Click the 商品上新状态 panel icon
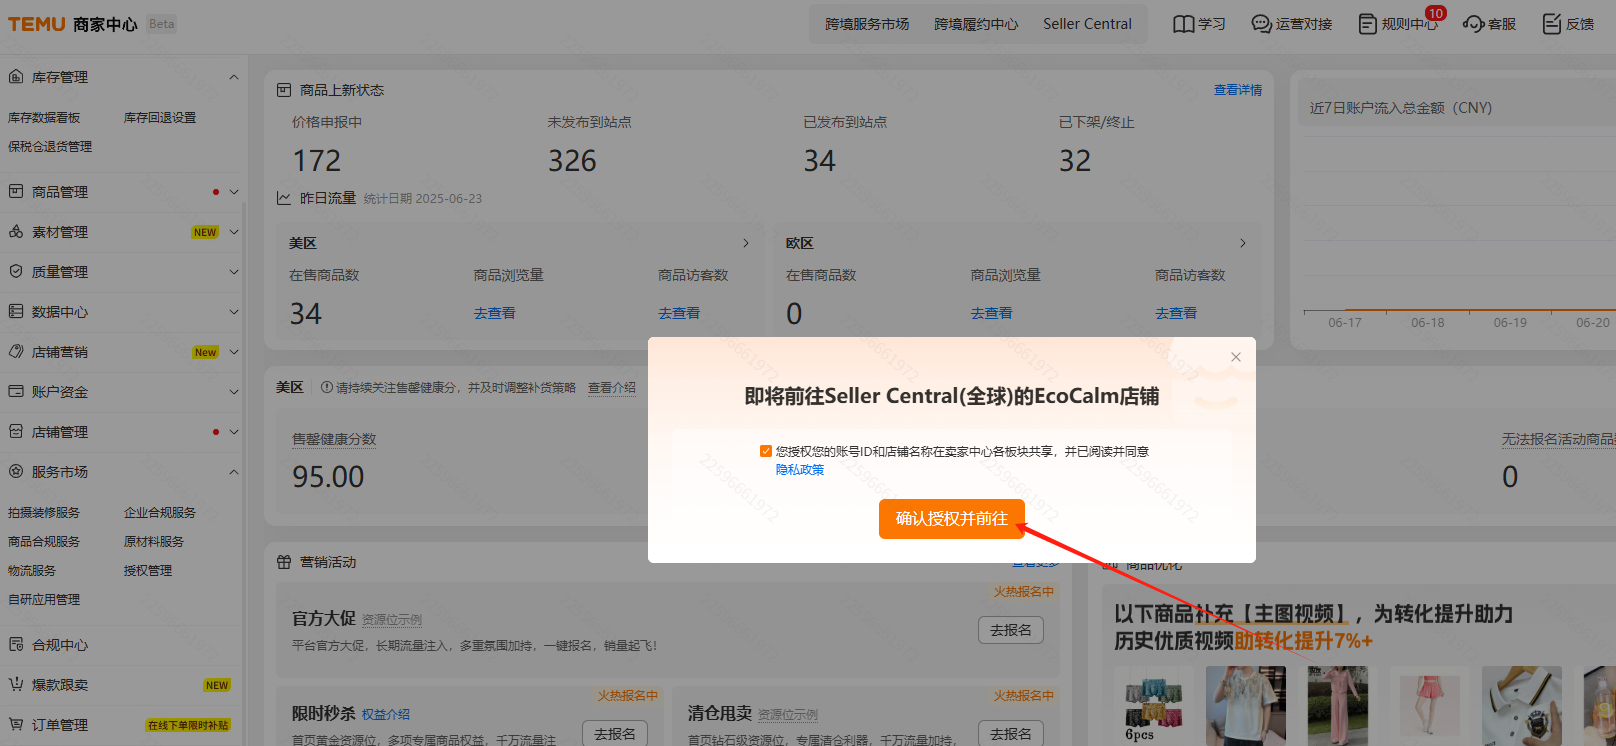This screenshot has width=1616, height=746. click(284, 90)
